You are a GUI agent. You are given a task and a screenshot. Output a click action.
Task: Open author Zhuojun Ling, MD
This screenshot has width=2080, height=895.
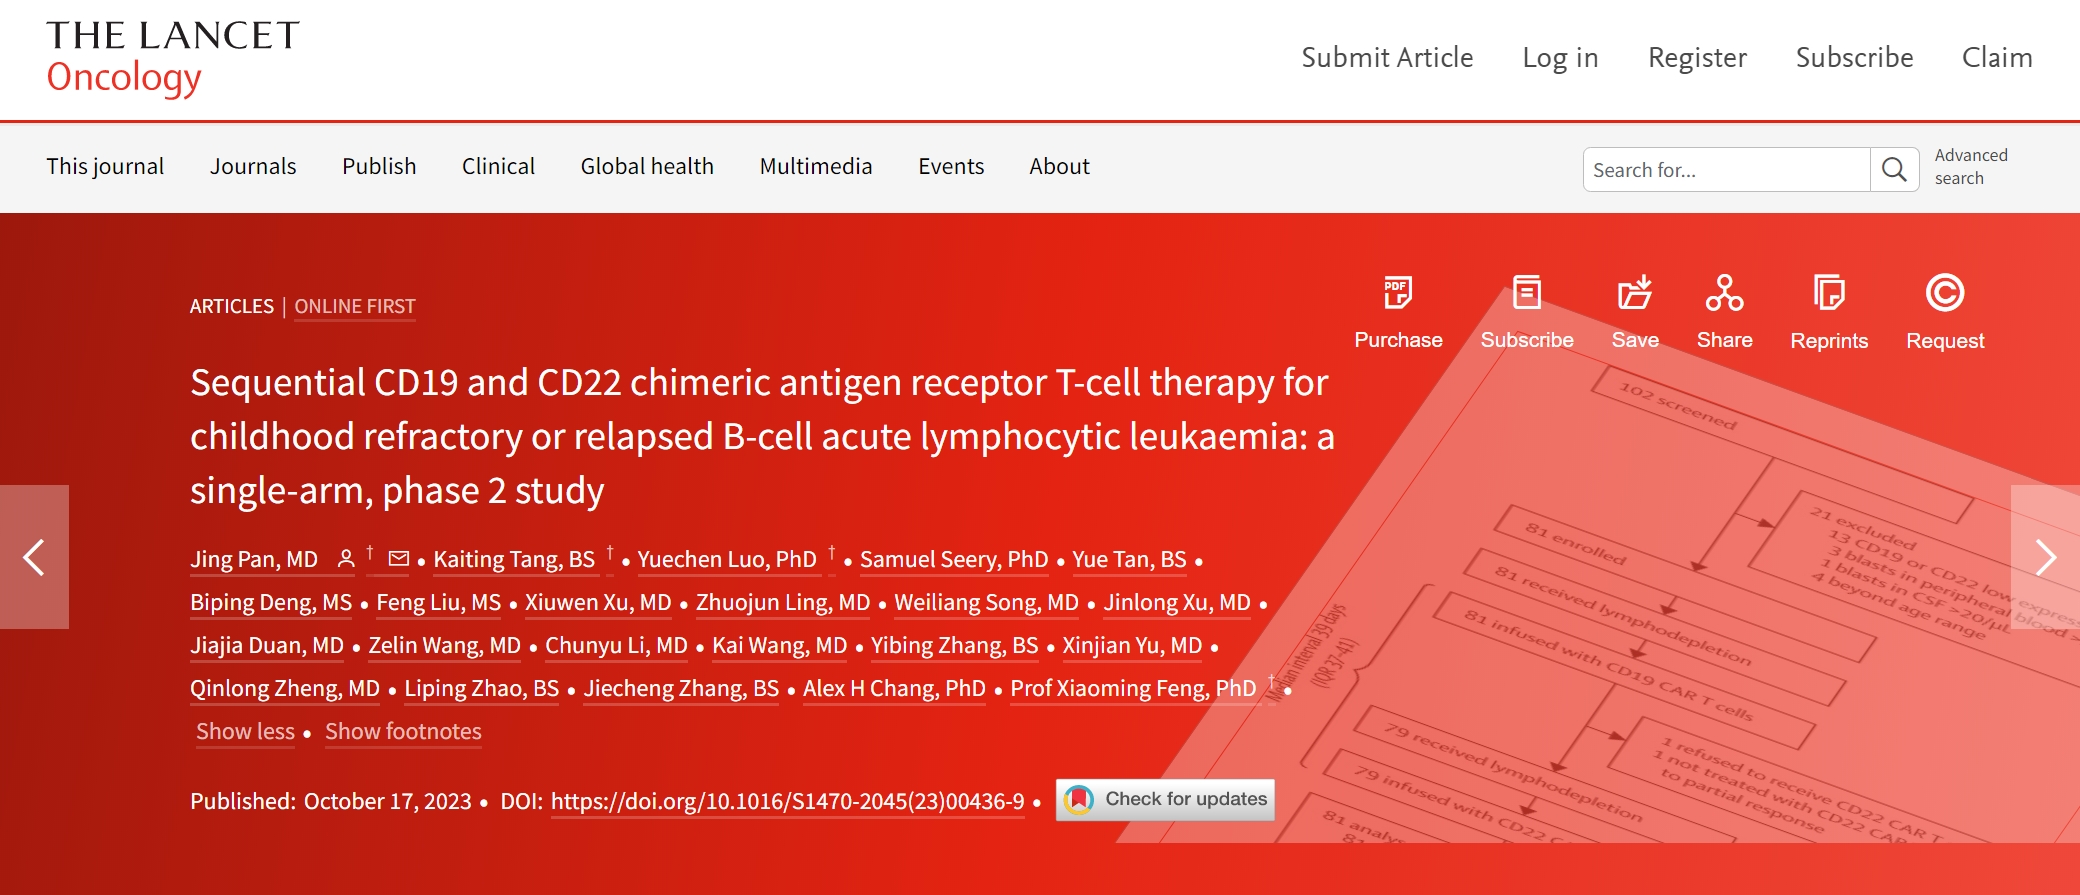(783, 603)
